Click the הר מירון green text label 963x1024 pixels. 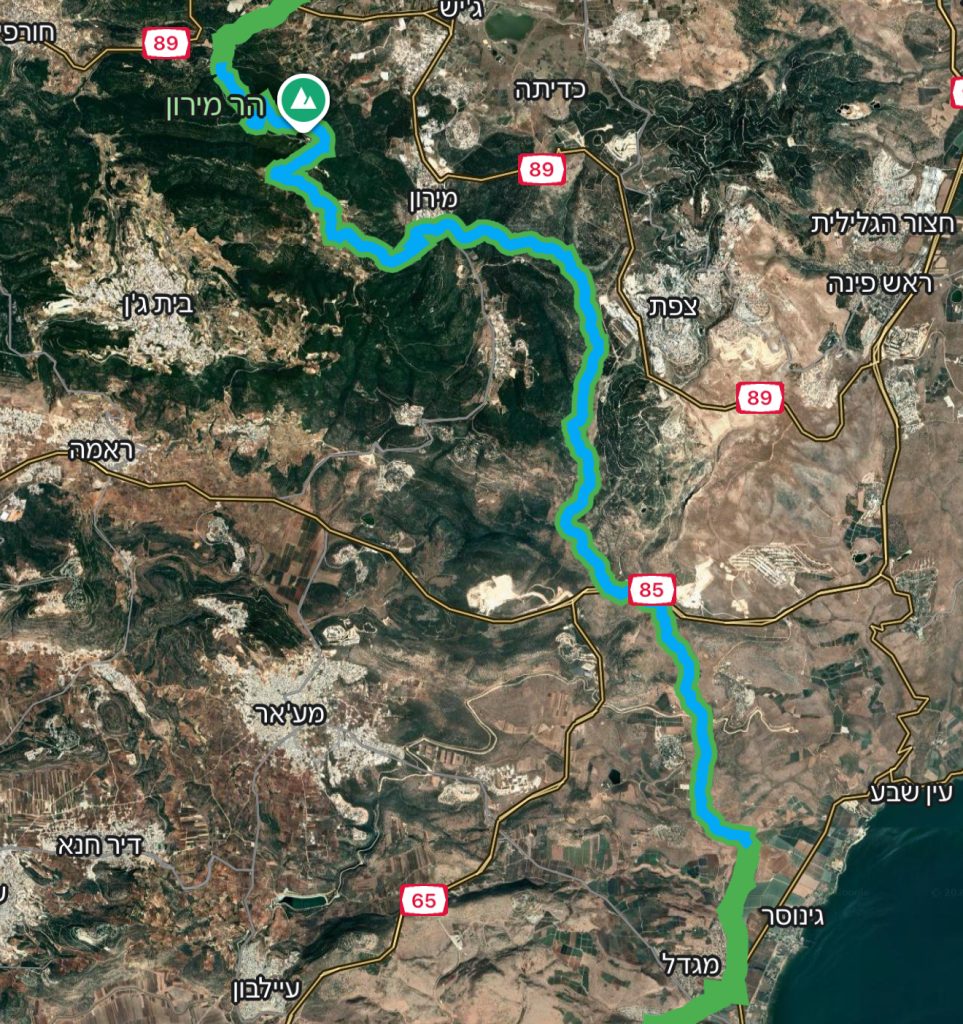[x=217, y=104]
